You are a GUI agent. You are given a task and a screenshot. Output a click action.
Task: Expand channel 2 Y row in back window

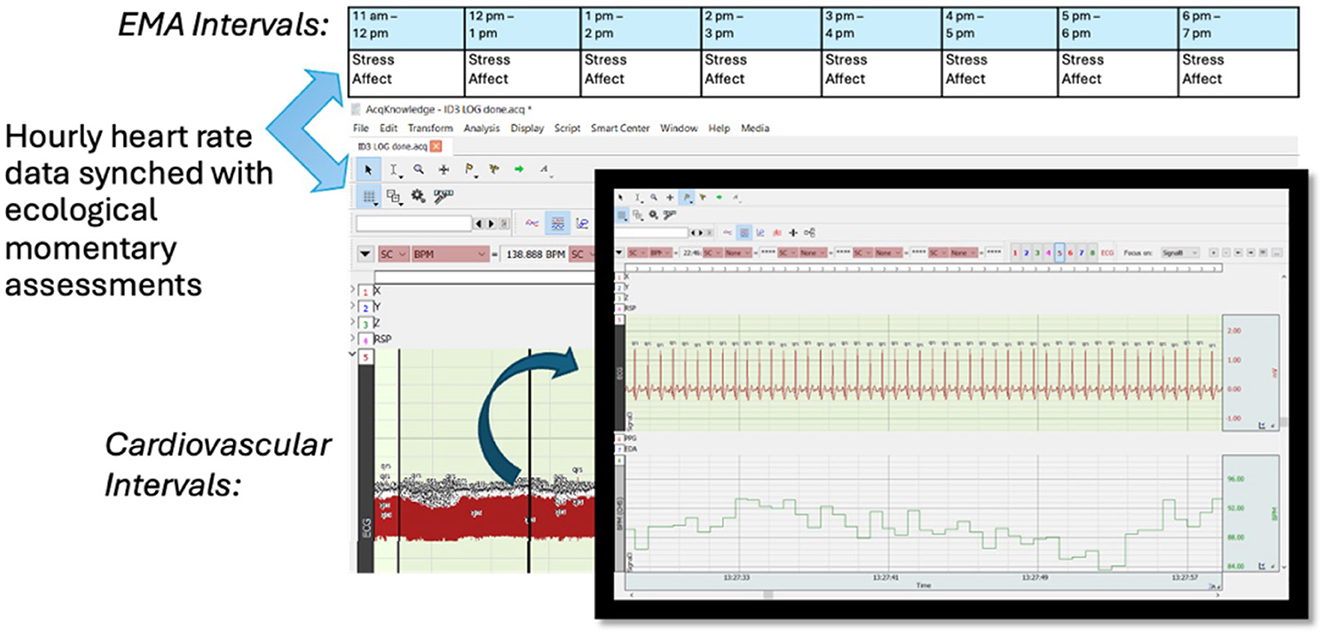352,306
